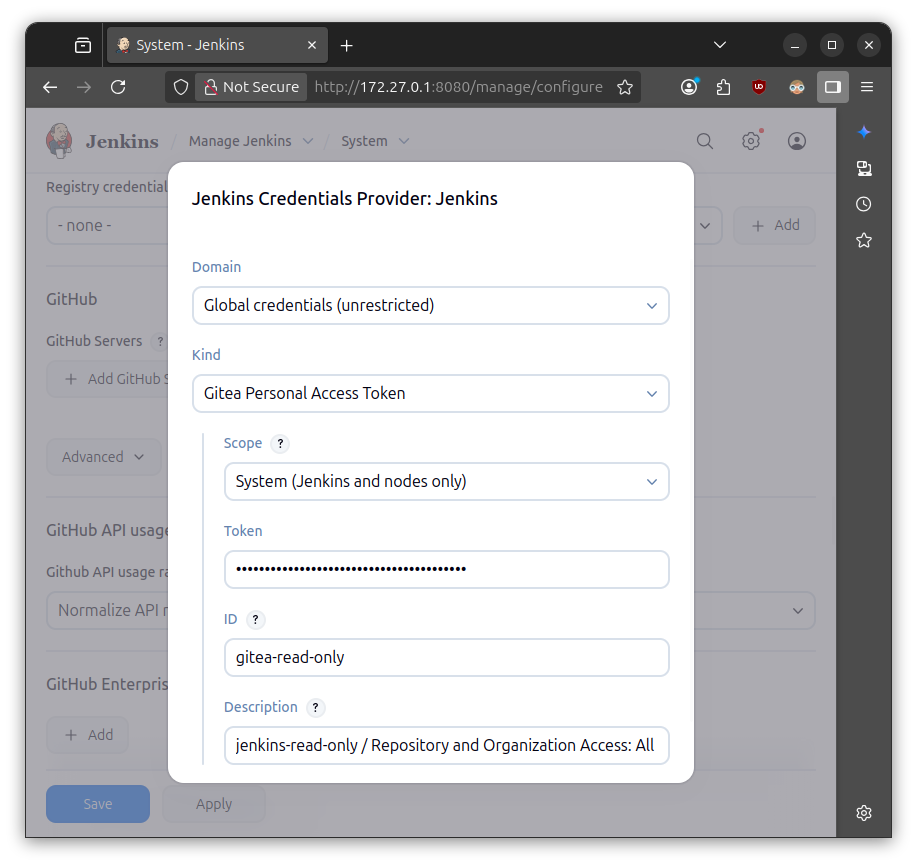The width and height of the screenshot is (917, 866).
Task: Open the Firefox hamburger menu
Action: [867, 87]
